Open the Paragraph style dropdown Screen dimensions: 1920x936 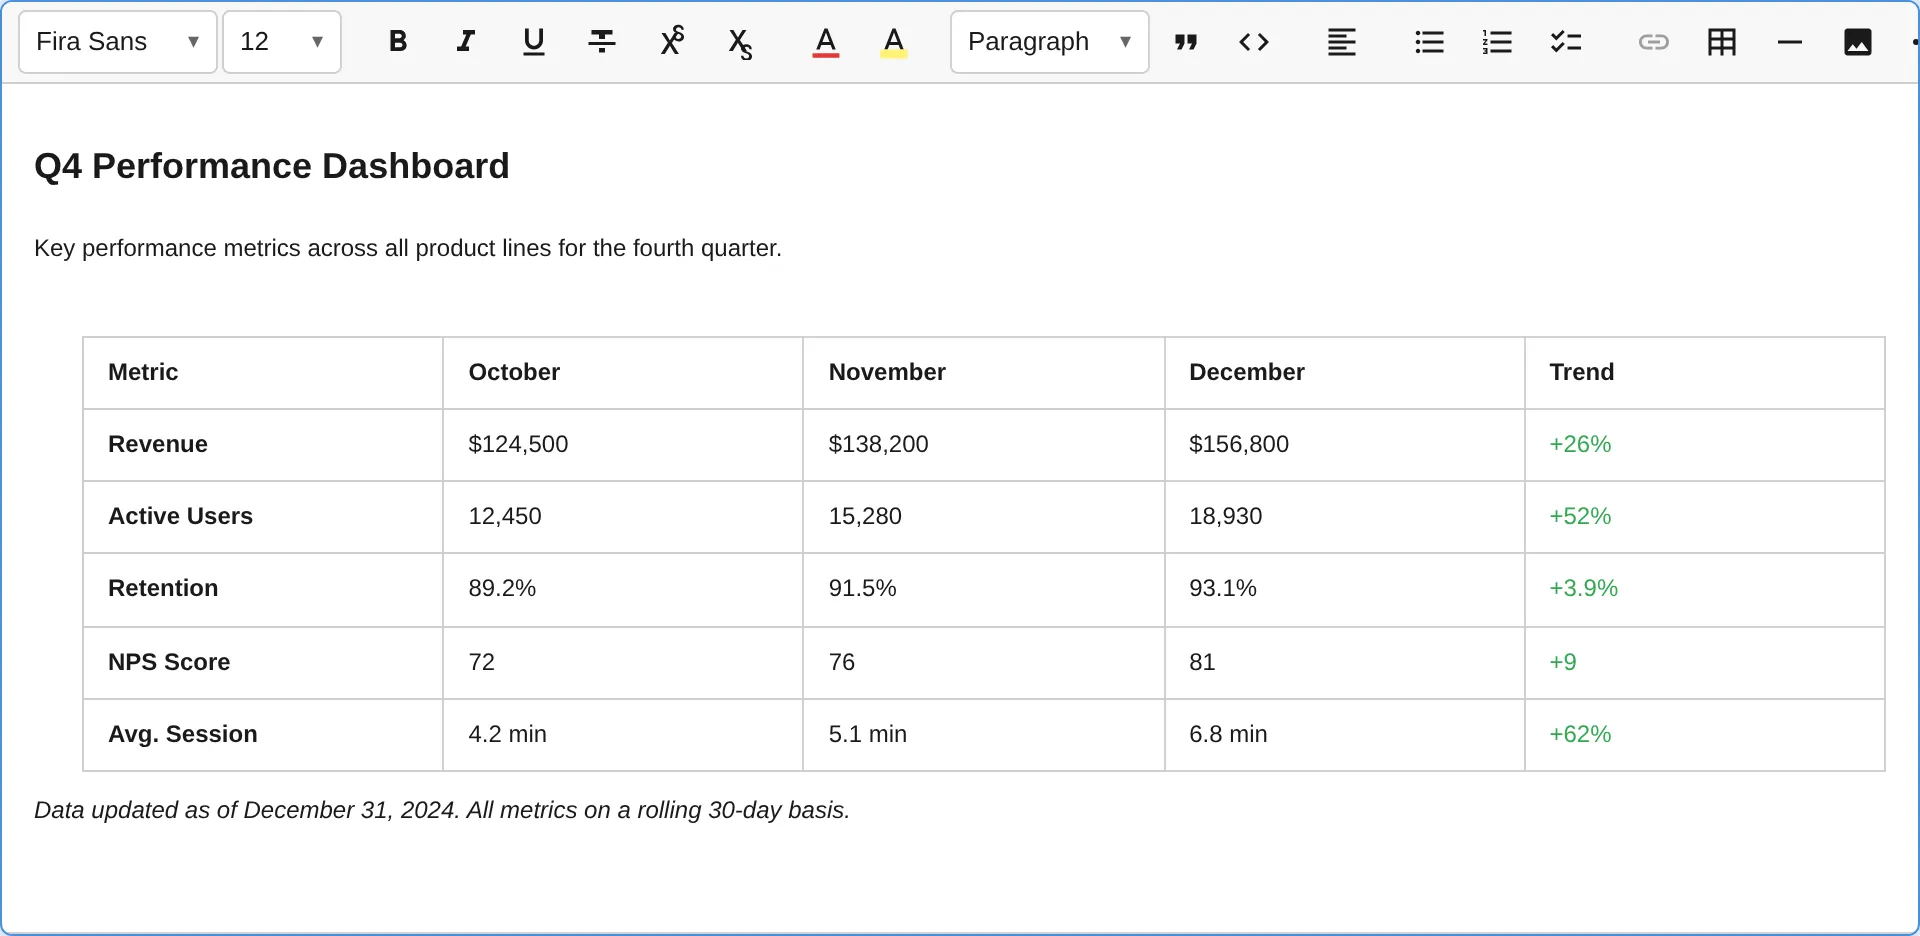[1049, 42]
